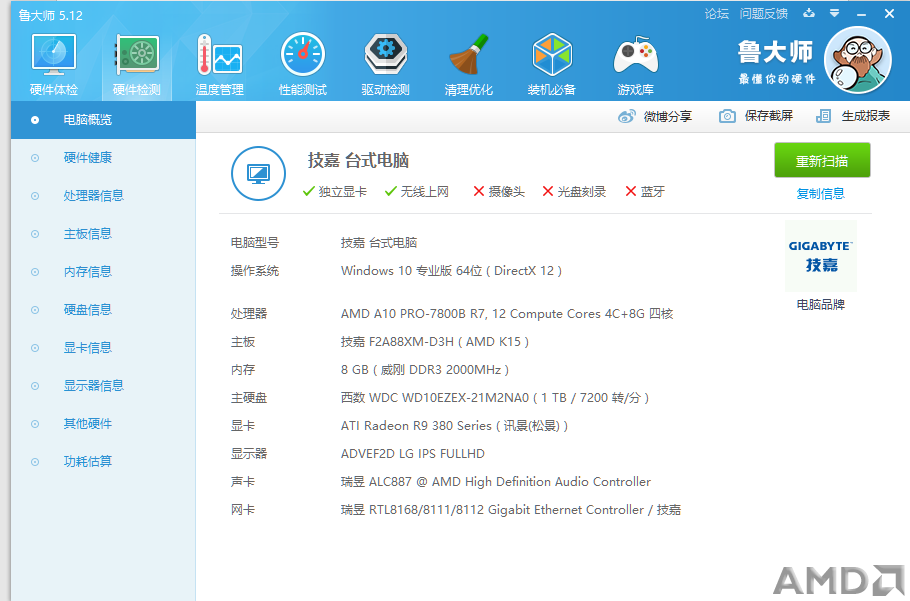Open the 问题反馈 feedback link
The width and height of the screenshot is (910, 601).
point(764,14)
